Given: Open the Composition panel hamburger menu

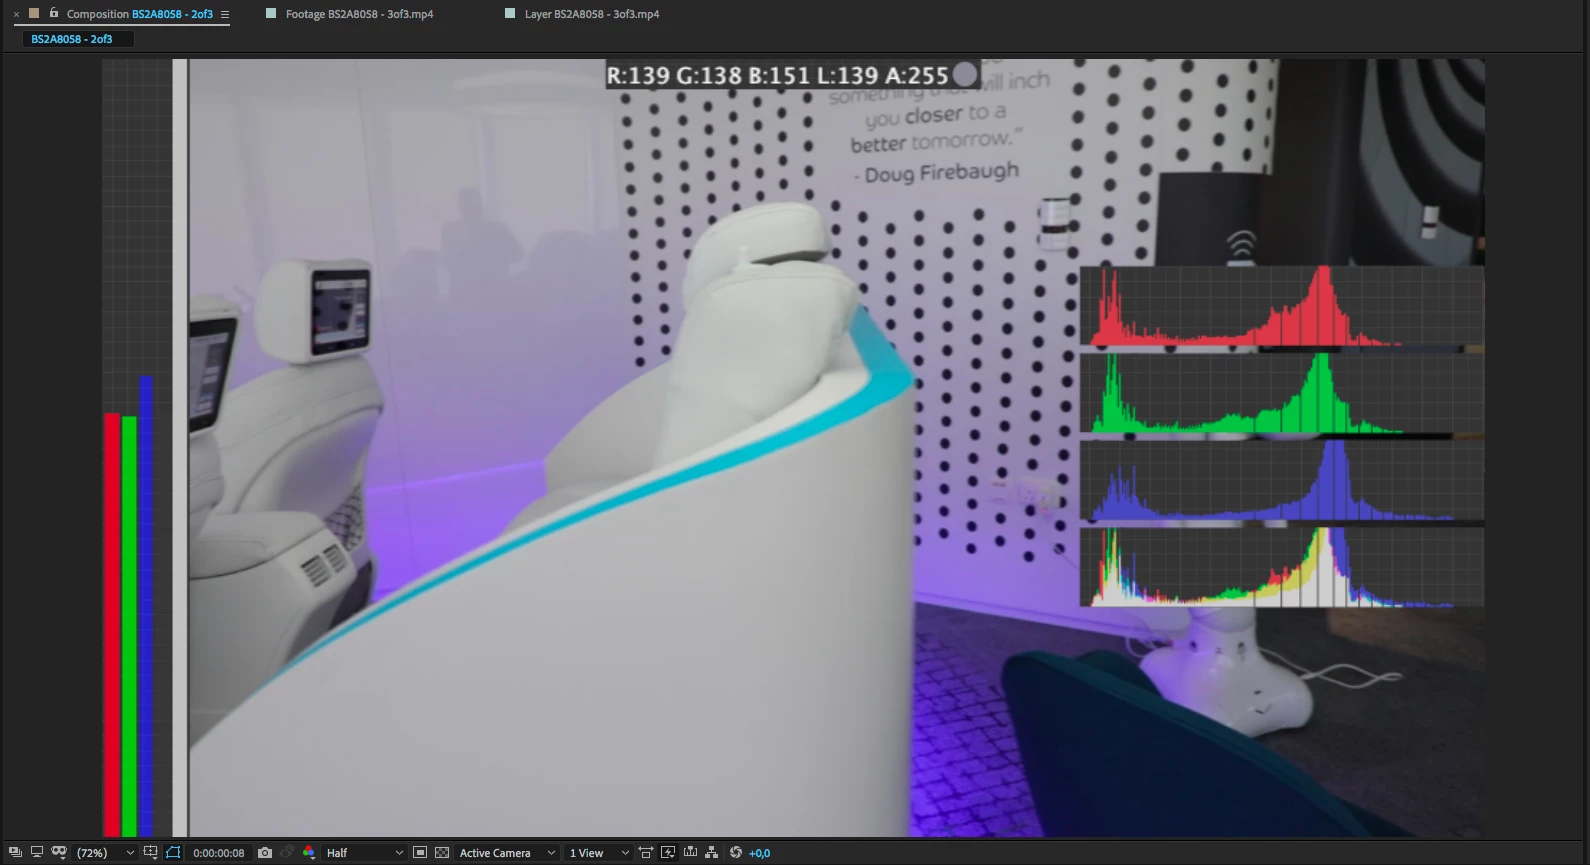Looking at the screenshot, I should point(225,14).
